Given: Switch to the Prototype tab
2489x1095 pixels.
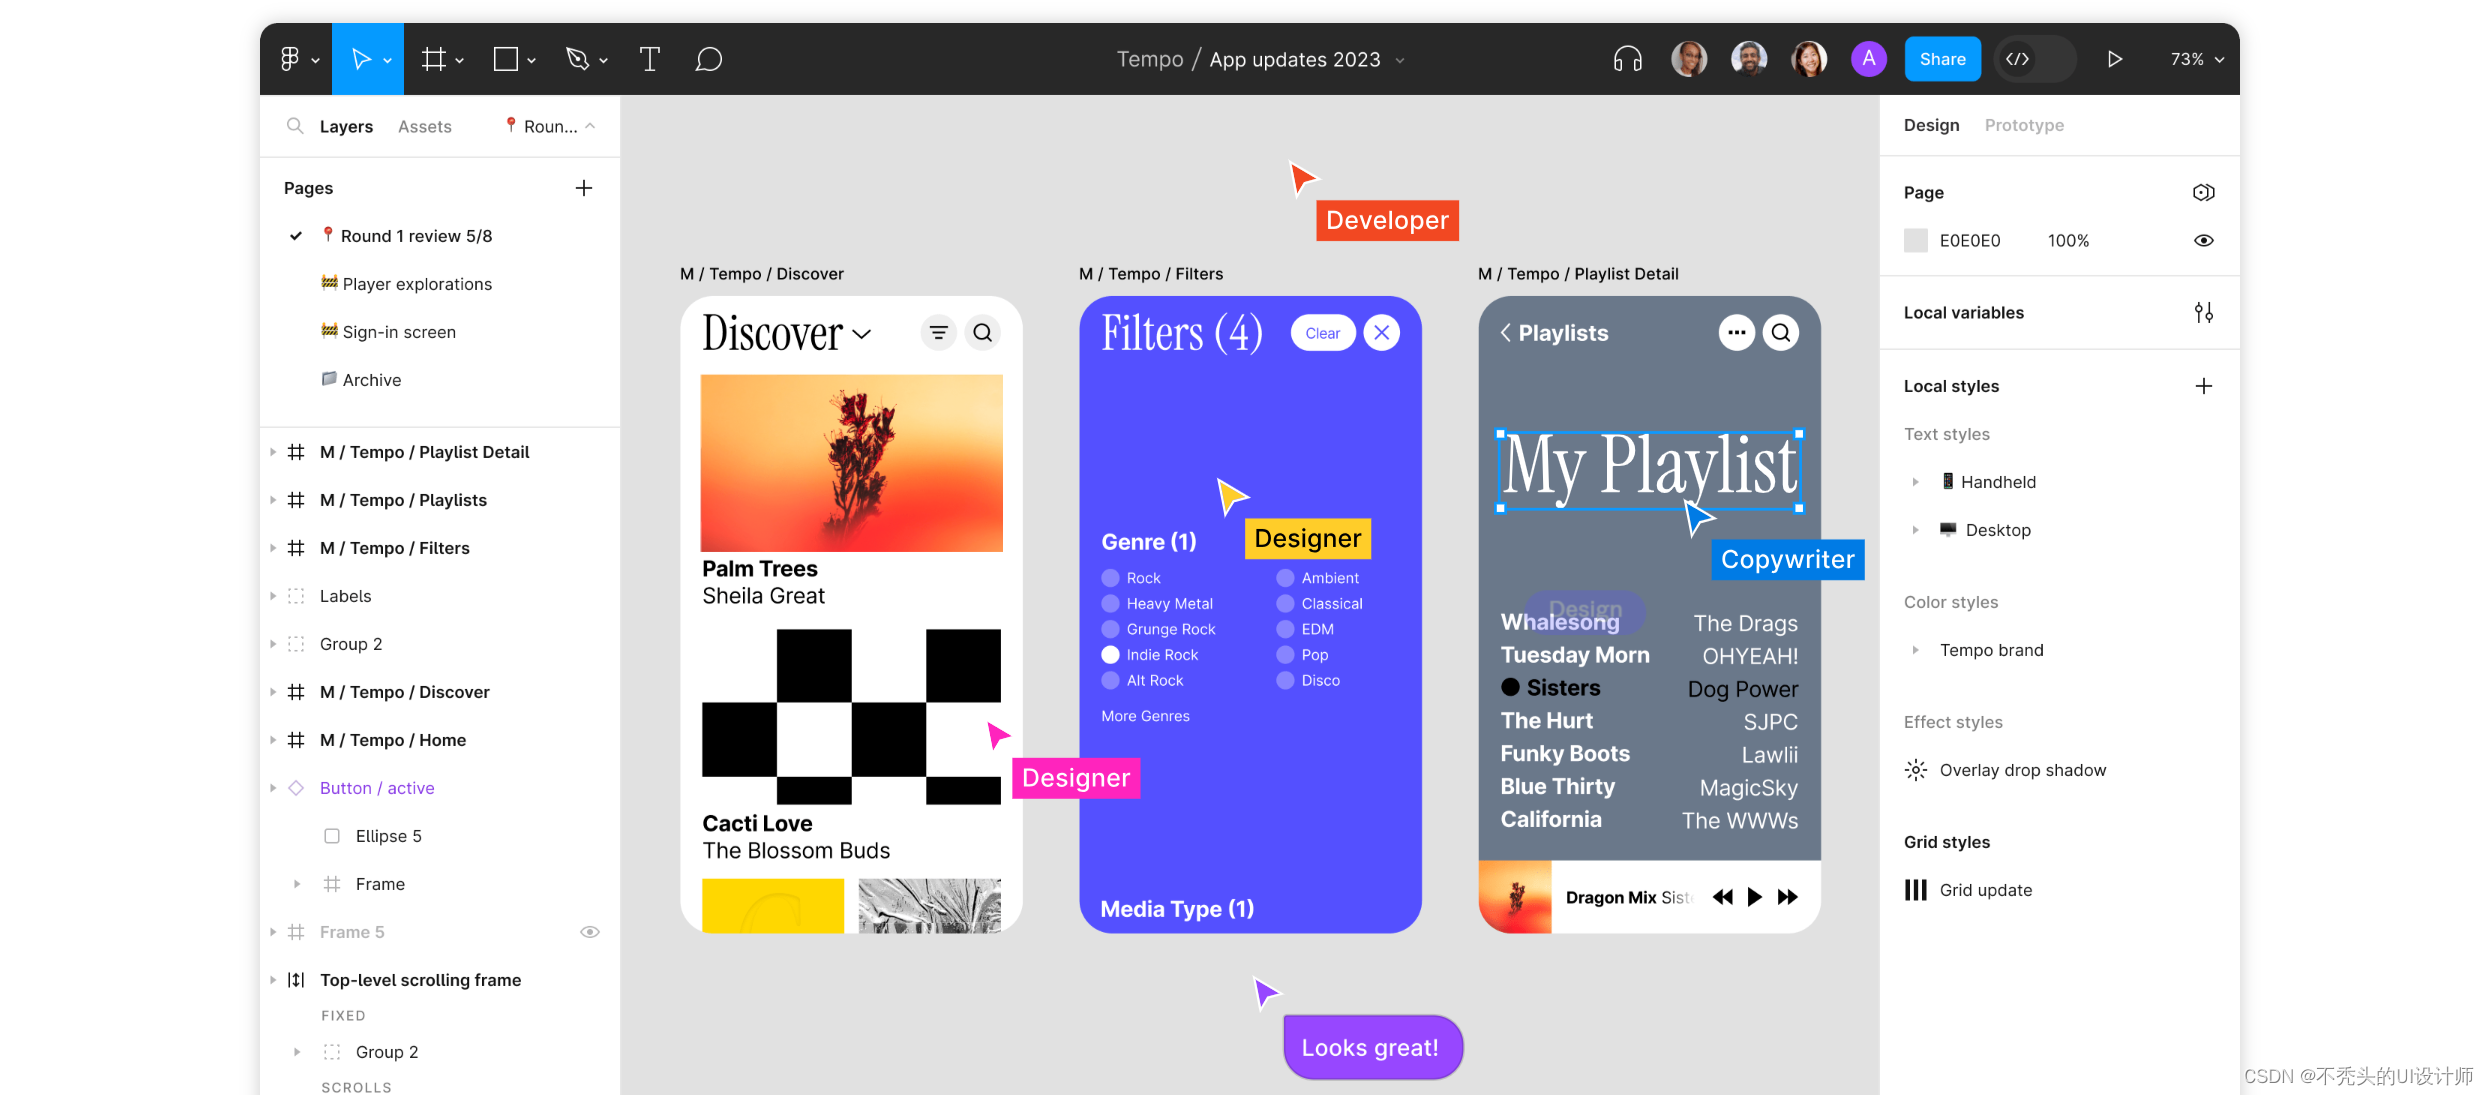Looking at the screenshot, I should click(2024, 125).
